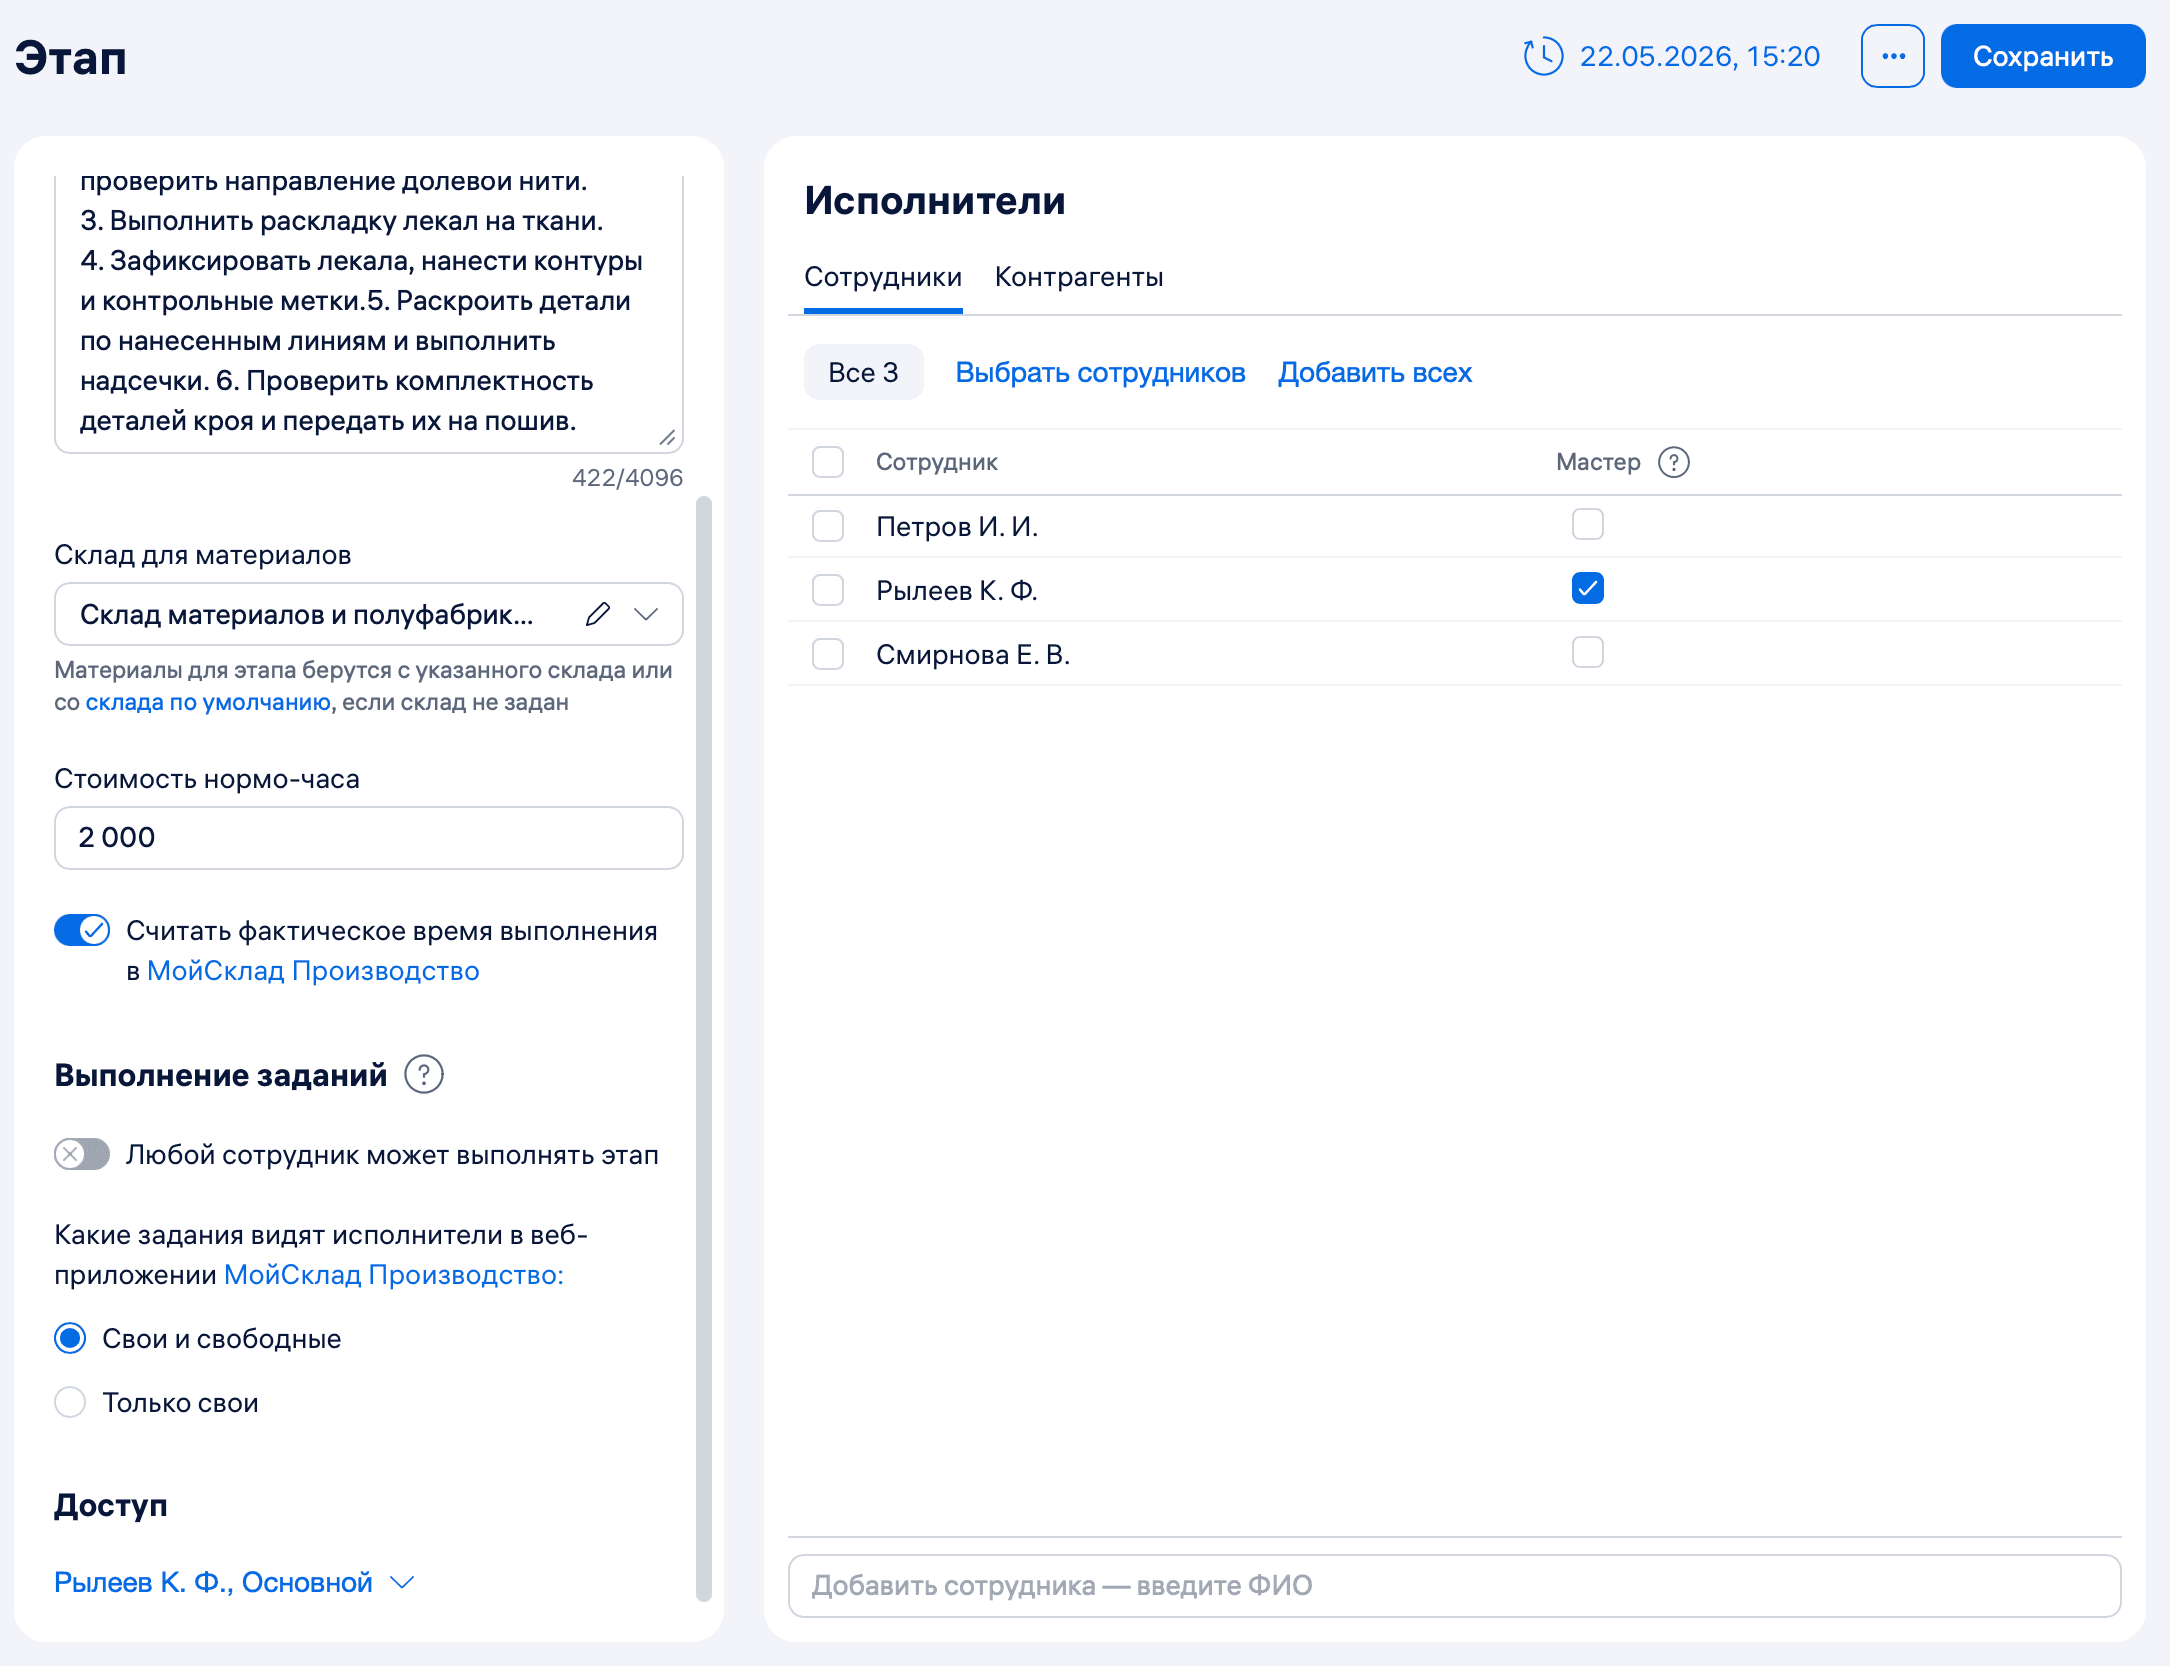Click the employee name Петров И. И.
Image resolution: width=2170 pixels, height=1666 pixels.
[957, 526]
